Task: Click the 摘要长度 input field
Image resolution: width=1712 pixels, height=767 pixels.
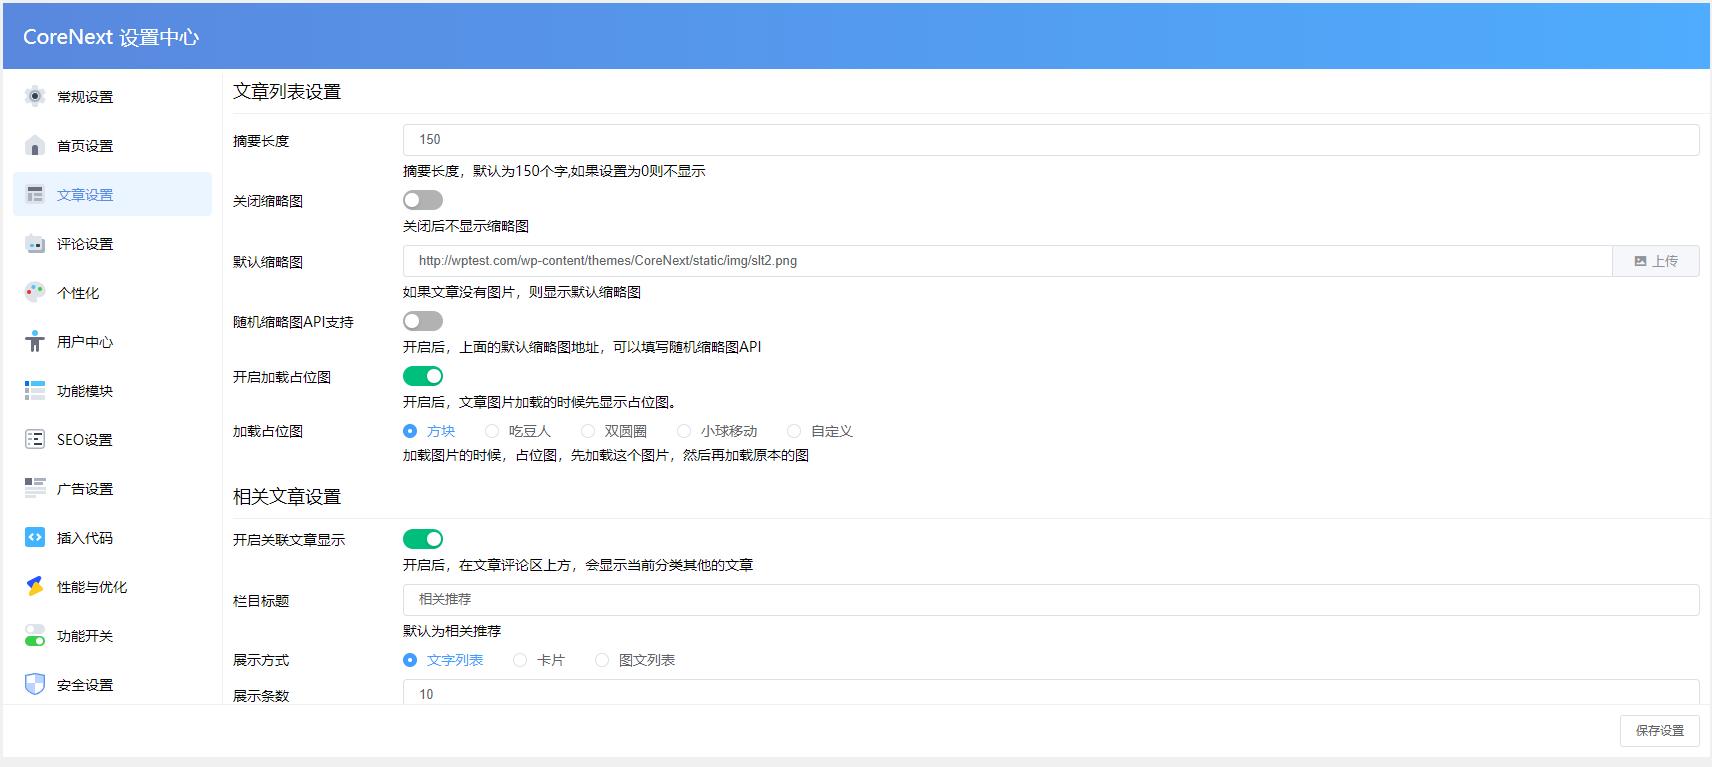Action: pos(1050,140)
